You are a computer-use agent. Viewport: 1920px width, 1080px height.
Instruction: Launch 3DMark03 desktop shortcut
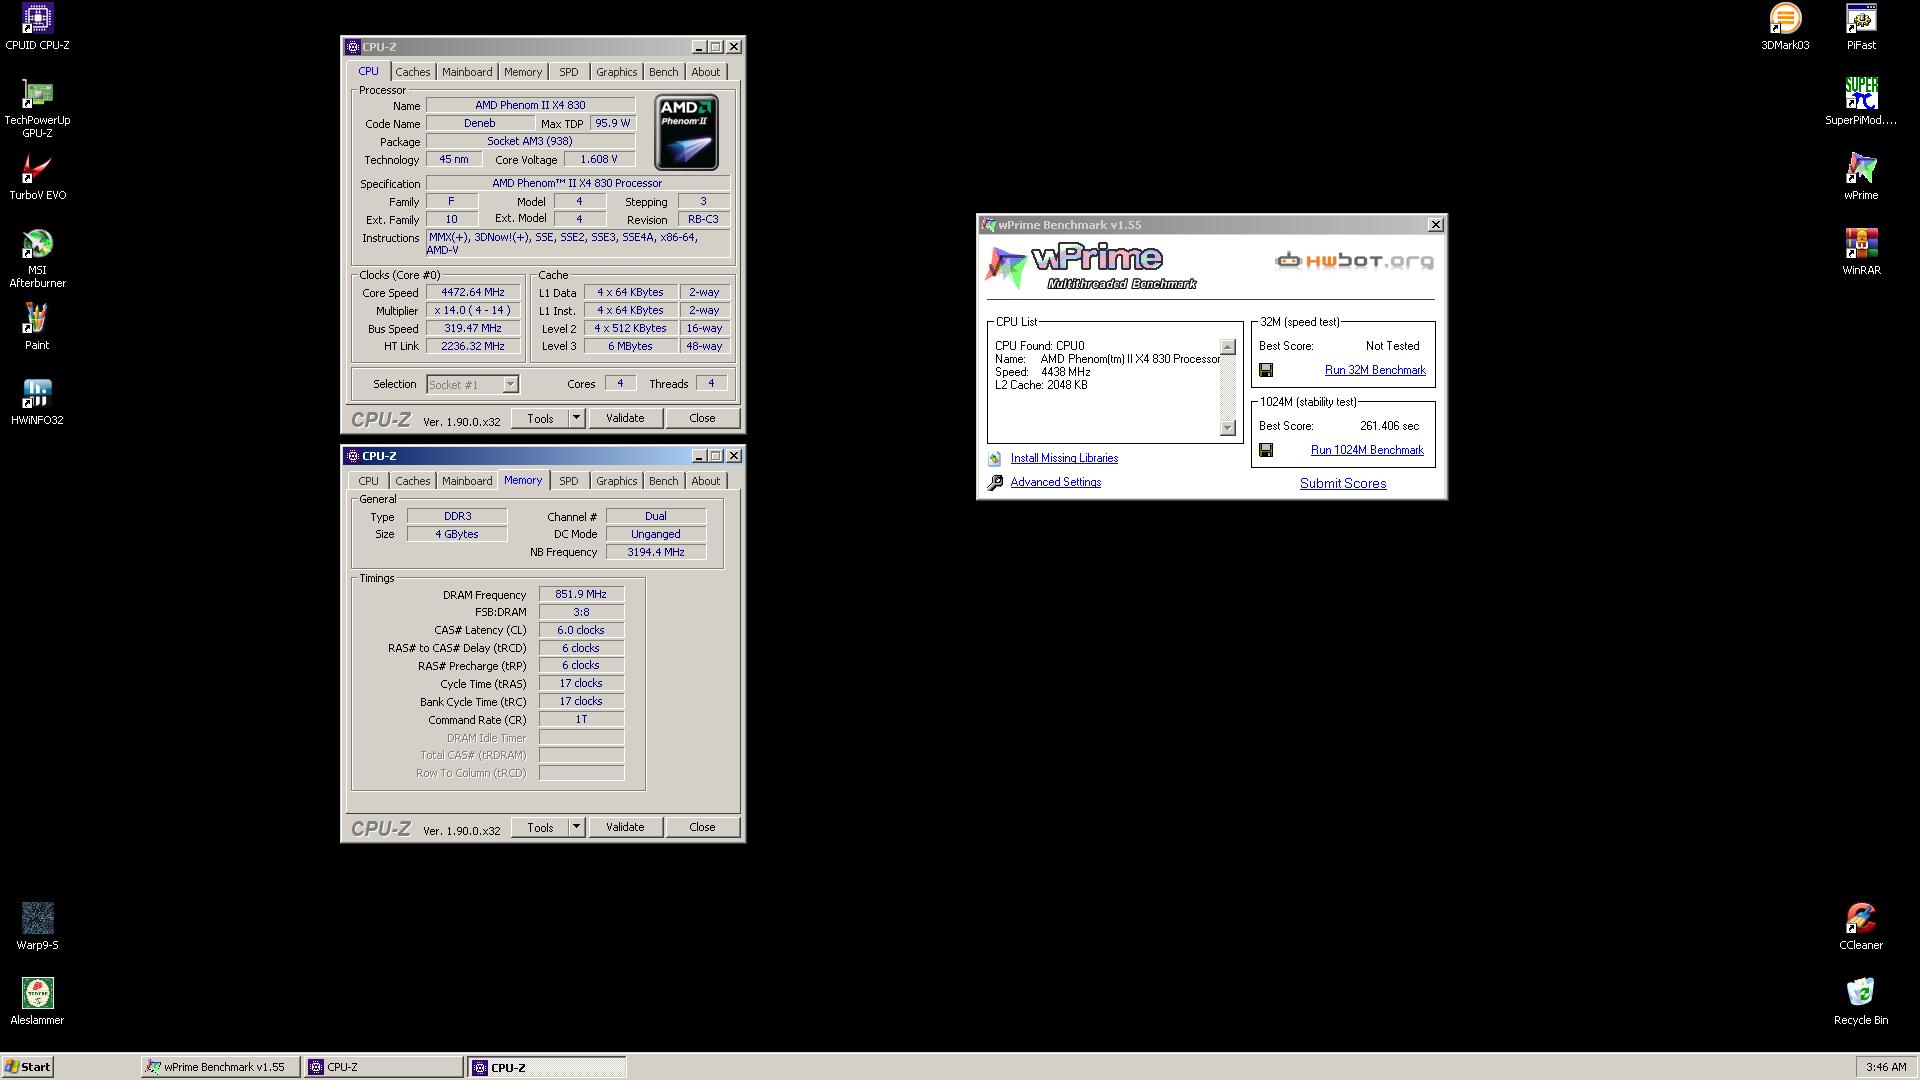tap(1785, 27)
